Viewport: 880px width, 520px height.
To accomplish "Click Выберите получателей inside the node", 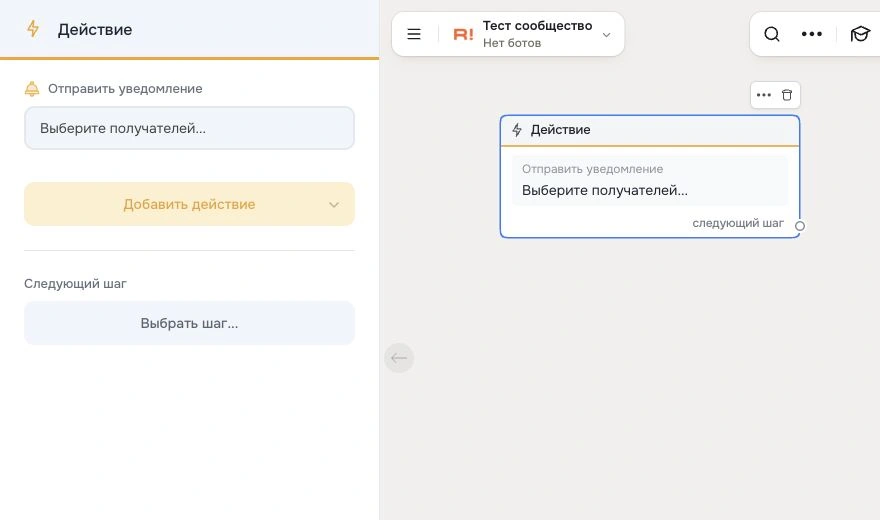I will (x=604, y=190).
